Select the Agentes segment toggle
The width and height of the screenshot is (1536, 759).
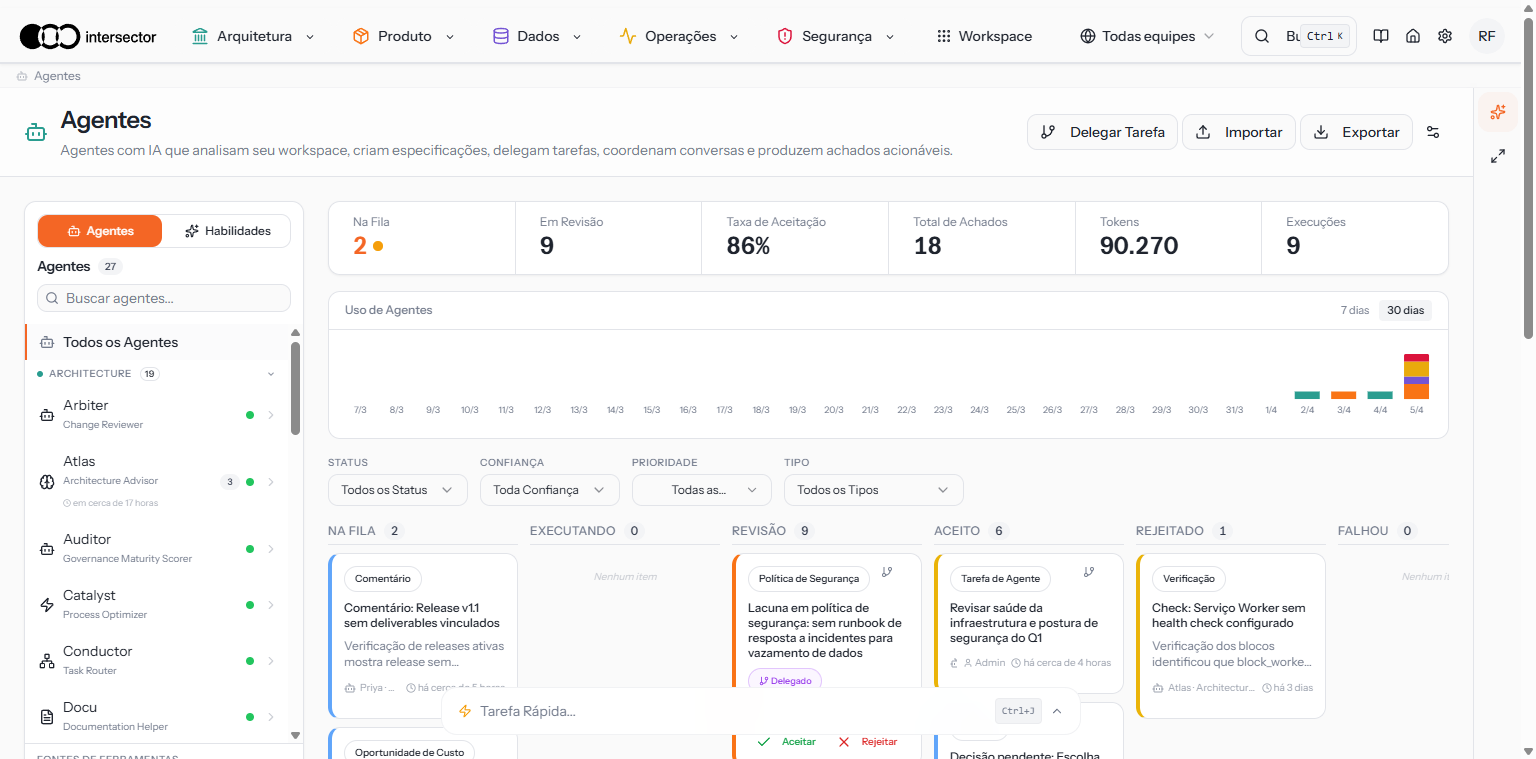(x=100, y=231)
